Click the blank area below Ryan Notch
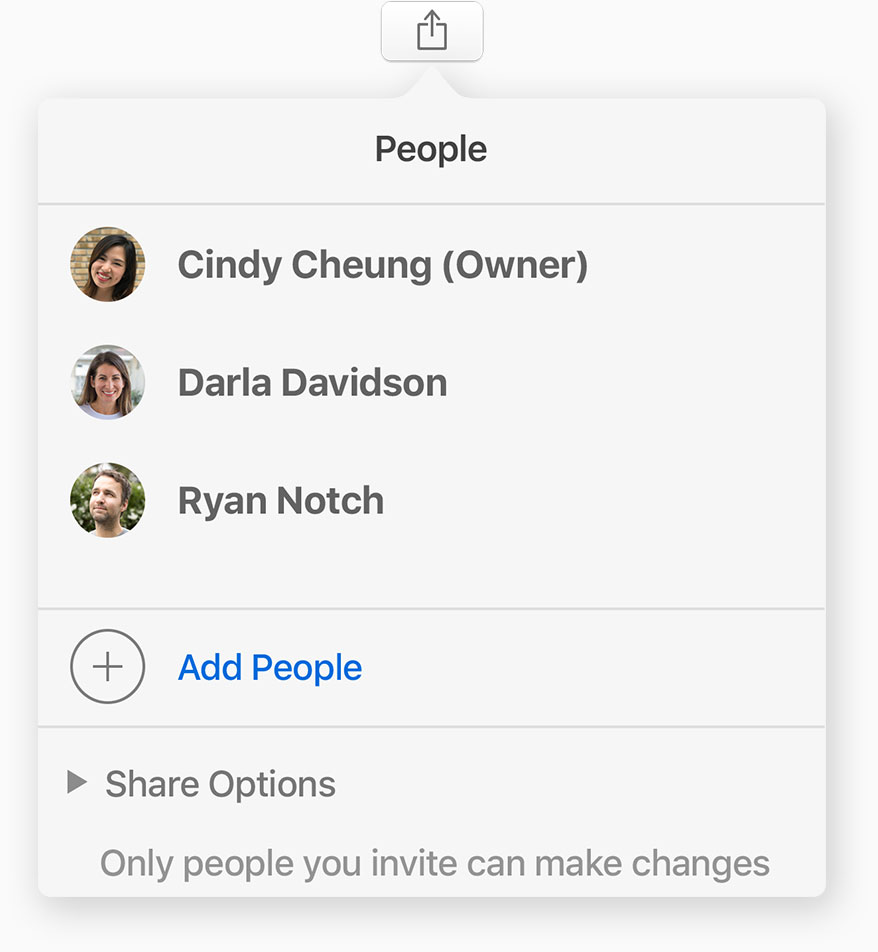Viewport: 878px width, 952px height. click(x=431, y=572)
